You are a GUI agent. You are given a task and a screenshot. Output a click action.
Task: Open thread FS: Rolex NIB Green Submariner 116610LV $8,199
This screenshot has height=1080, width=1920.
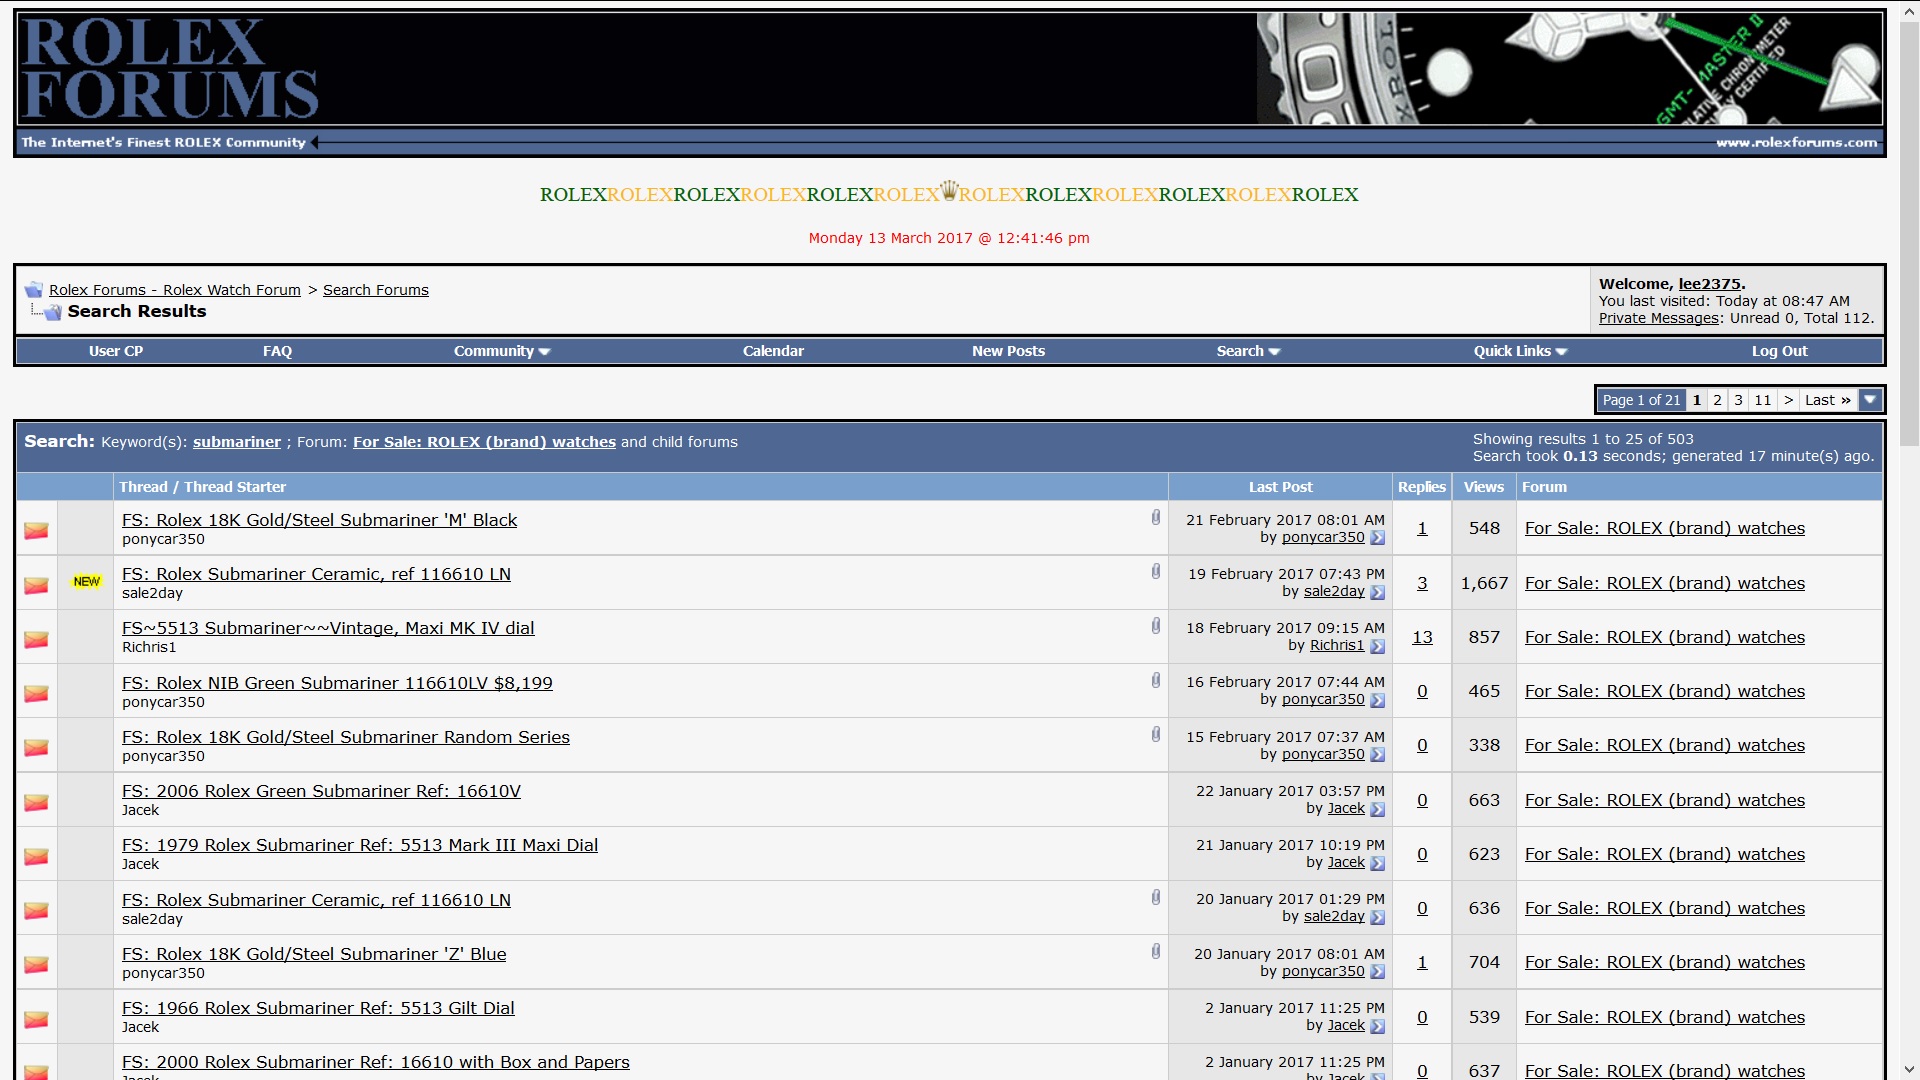(337, 683)
